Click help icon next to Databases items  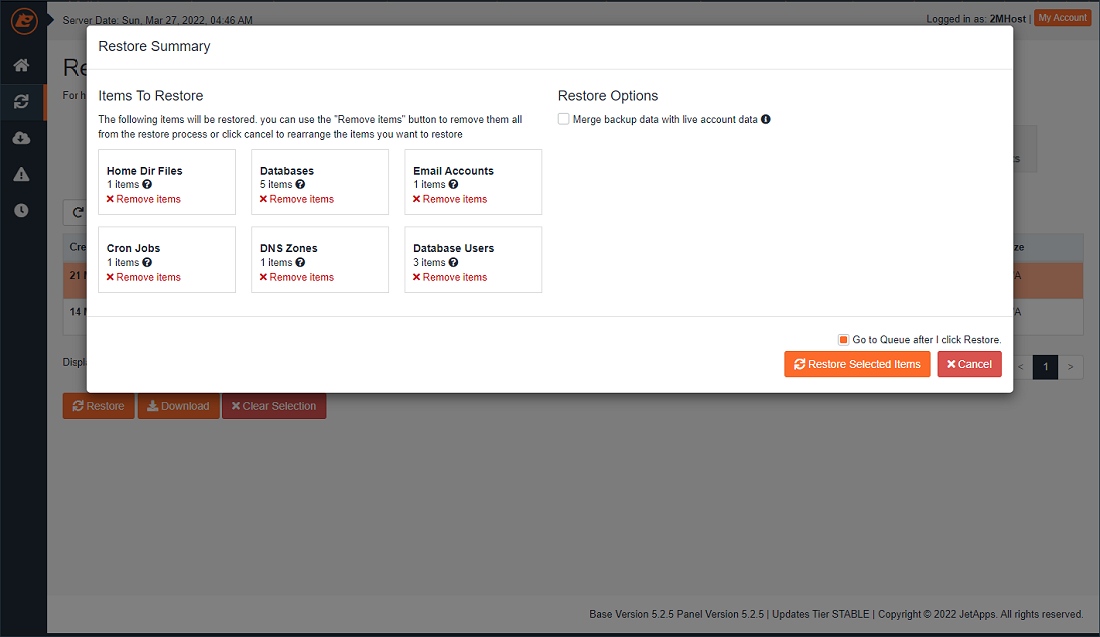click(x=300, y=185)
